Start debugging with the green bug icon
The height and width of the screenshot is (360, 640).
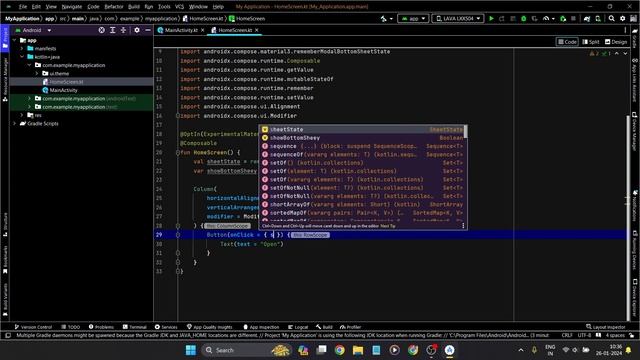pyautogui.click(x=524, y=19)
